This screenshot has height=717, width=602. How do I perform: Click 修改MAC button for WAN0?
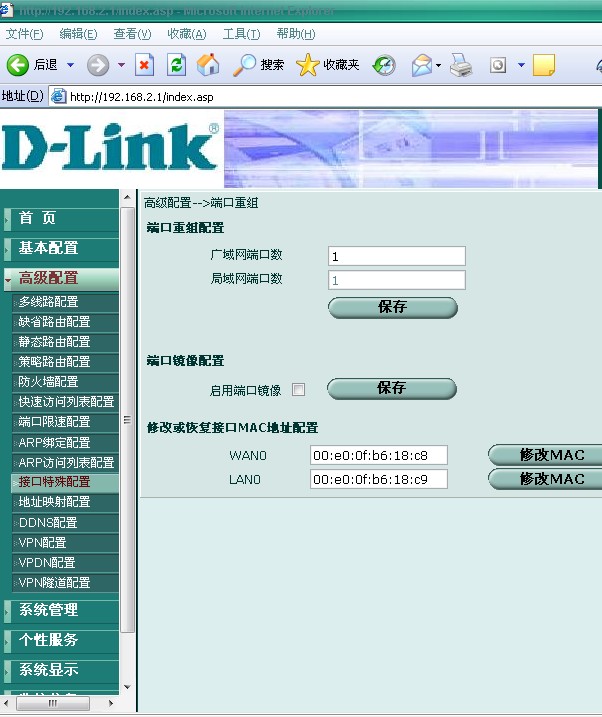[546, 455]
